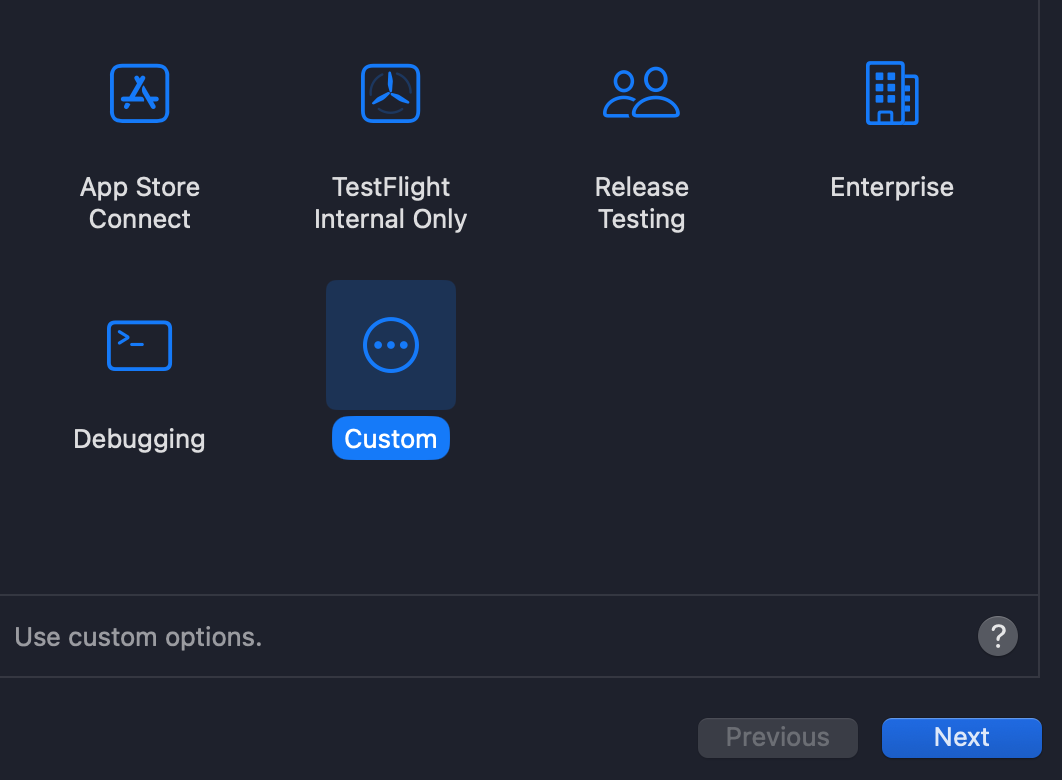Viewport: 1062px width, 780px height.
Task: Click the Debugging label
Action: [140, 439]
